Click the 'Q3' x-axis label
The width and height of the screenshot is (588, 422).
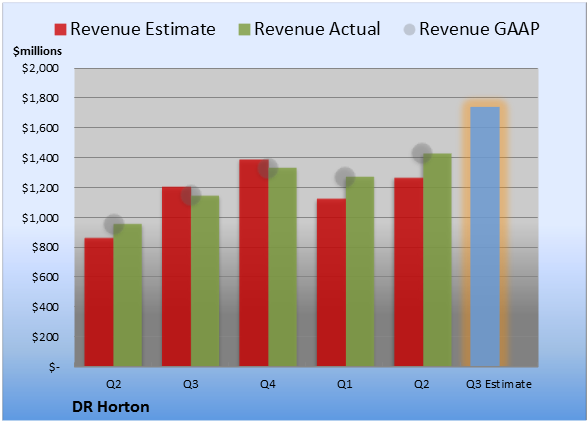coord(190,384)
